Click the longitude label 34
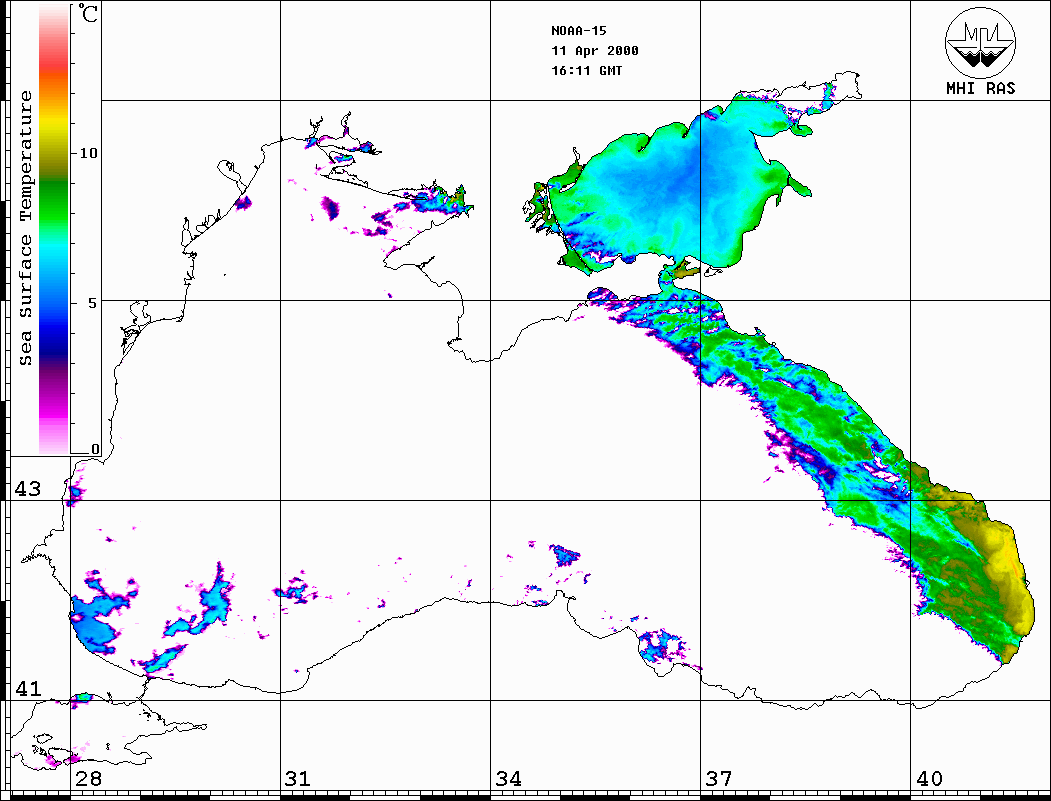The height and width of the screenshot is (801, 1051). (x=508, y=778)
